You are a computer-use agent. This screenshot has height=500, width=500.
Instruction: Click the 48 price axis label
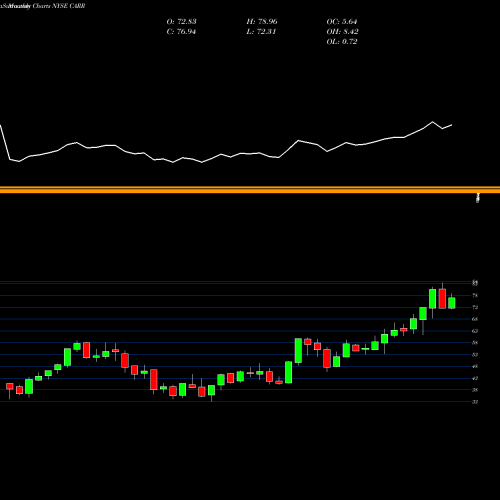tap(475, 366)
